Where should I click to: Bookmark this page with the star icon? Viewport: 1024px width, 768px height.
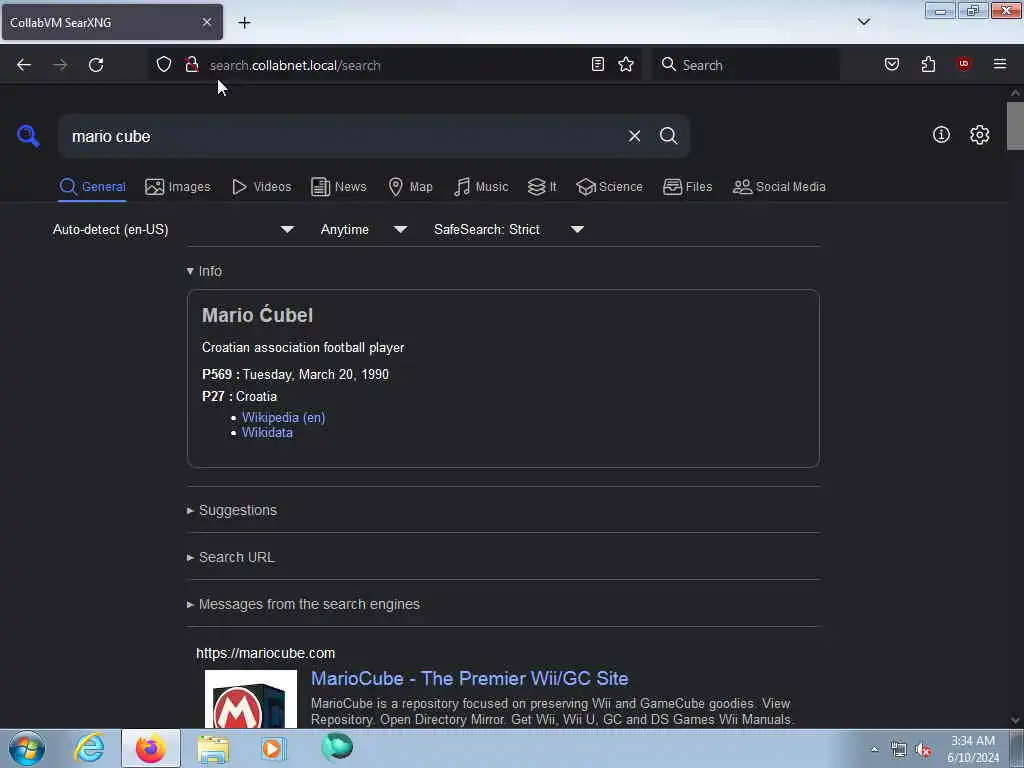[x=626, y=64]
